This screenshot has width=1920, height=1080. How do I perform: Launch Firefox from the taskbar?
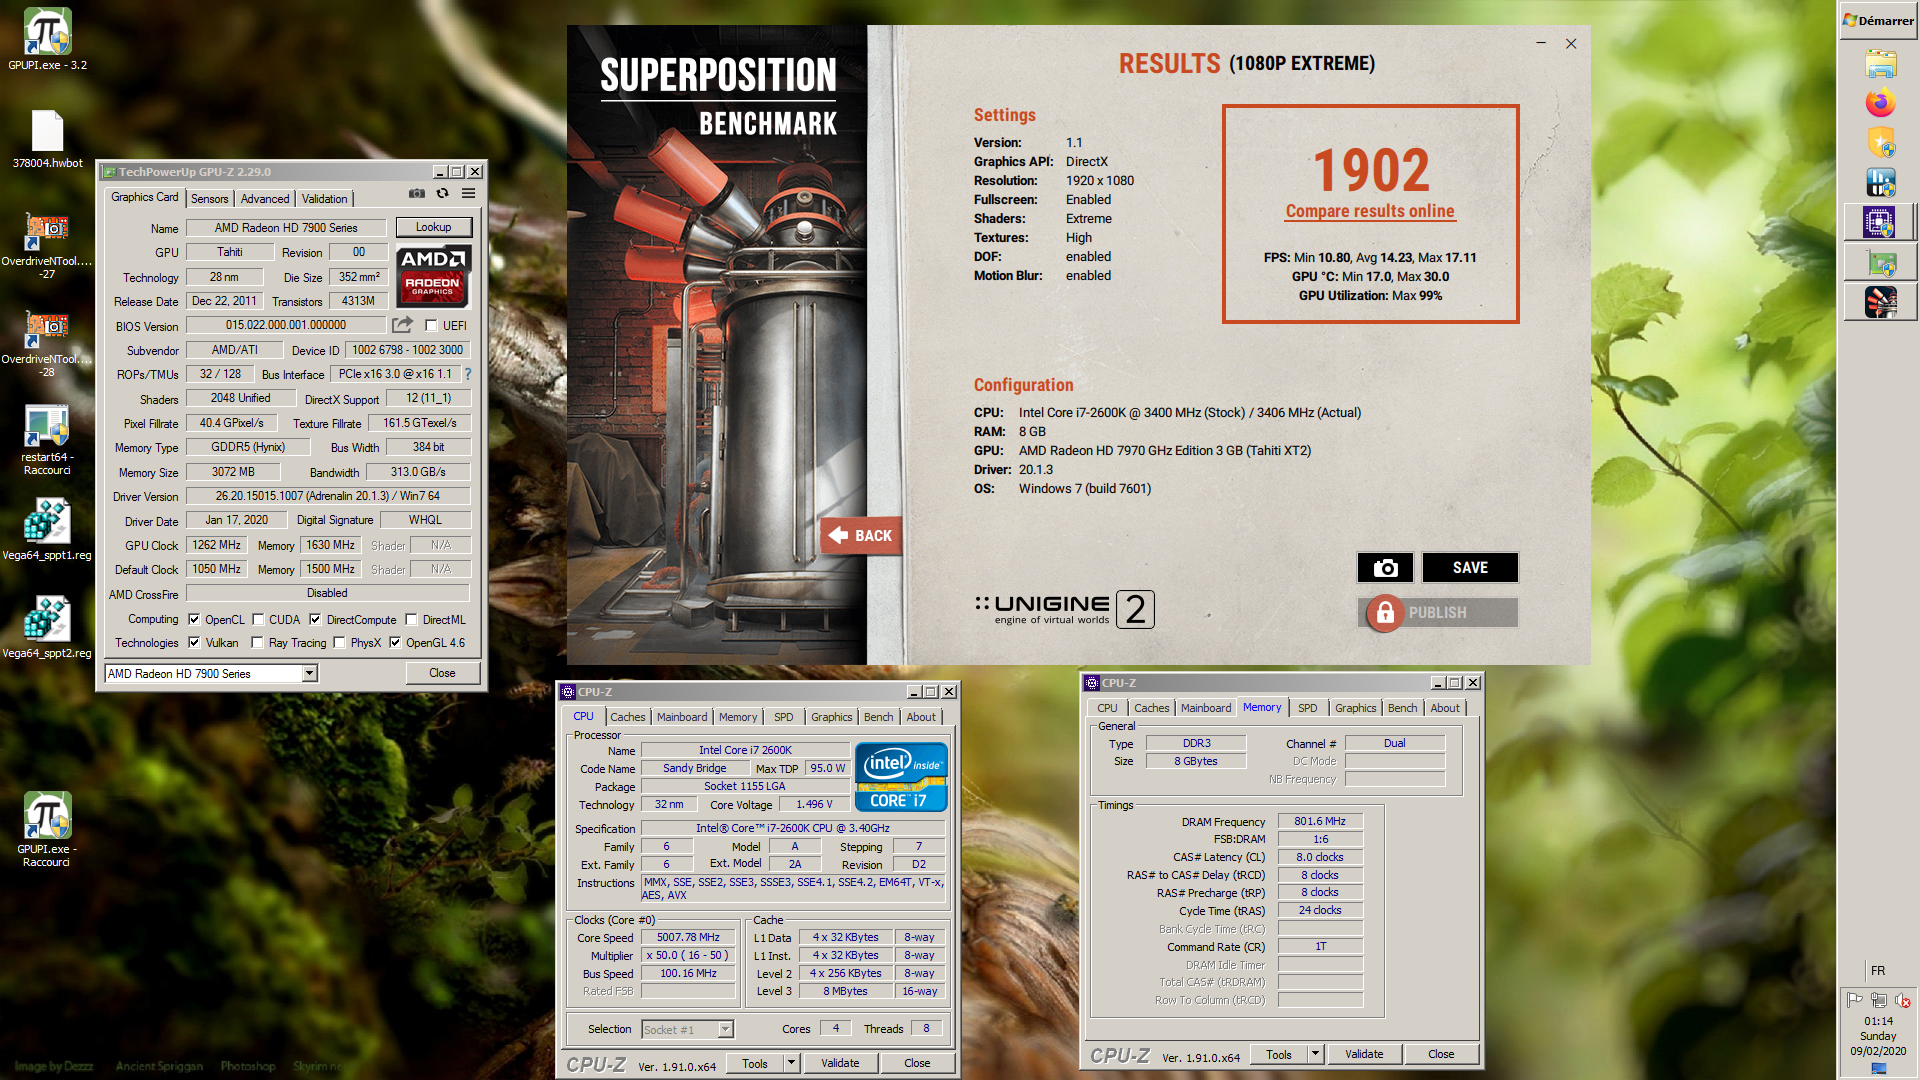click(x=1880, y=103)
